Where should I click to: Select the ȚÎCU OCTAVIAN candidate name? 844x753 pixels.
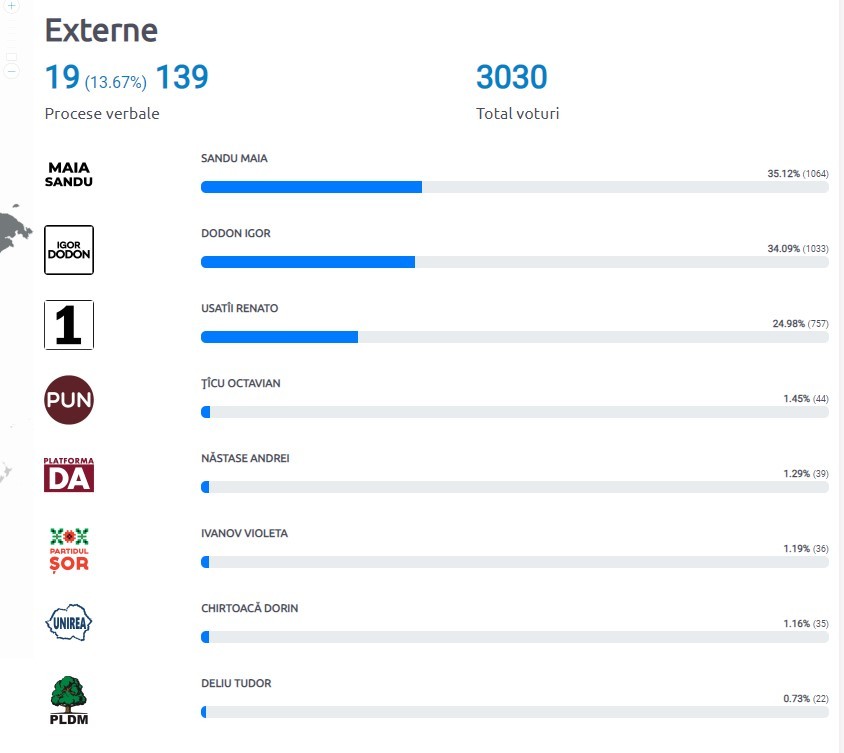coord(241,383)
